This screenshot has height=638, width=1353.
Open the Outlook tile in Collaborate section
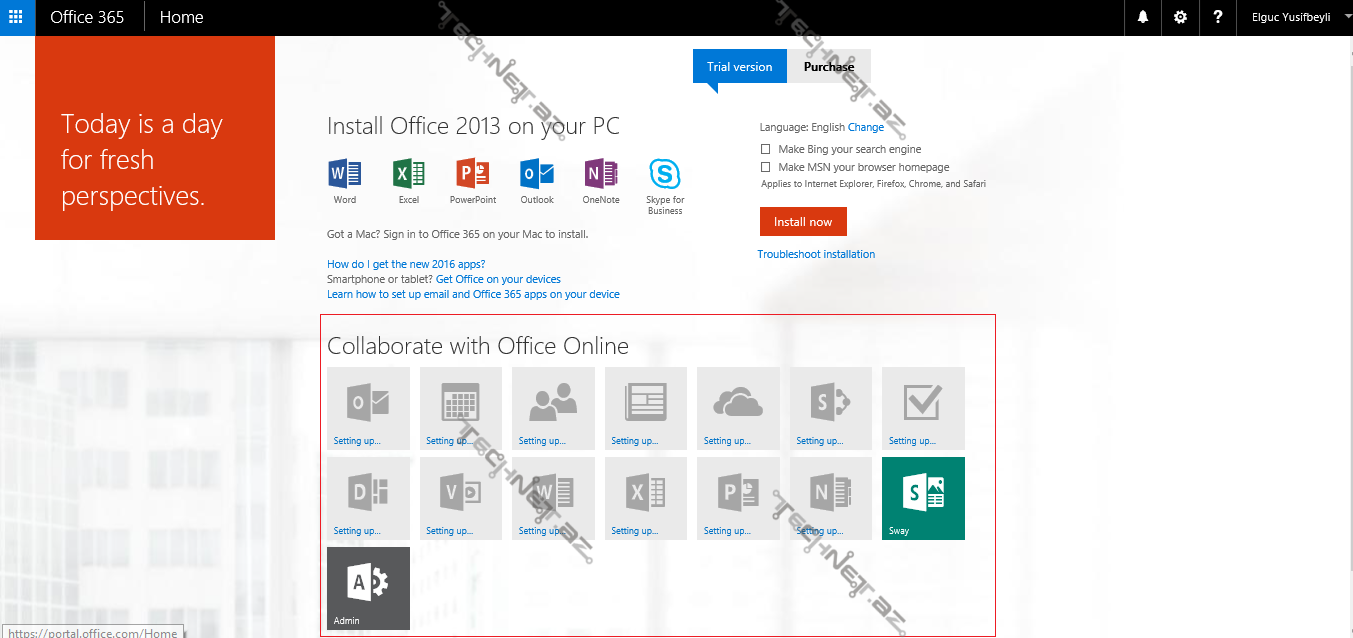[x=368, y=408]
